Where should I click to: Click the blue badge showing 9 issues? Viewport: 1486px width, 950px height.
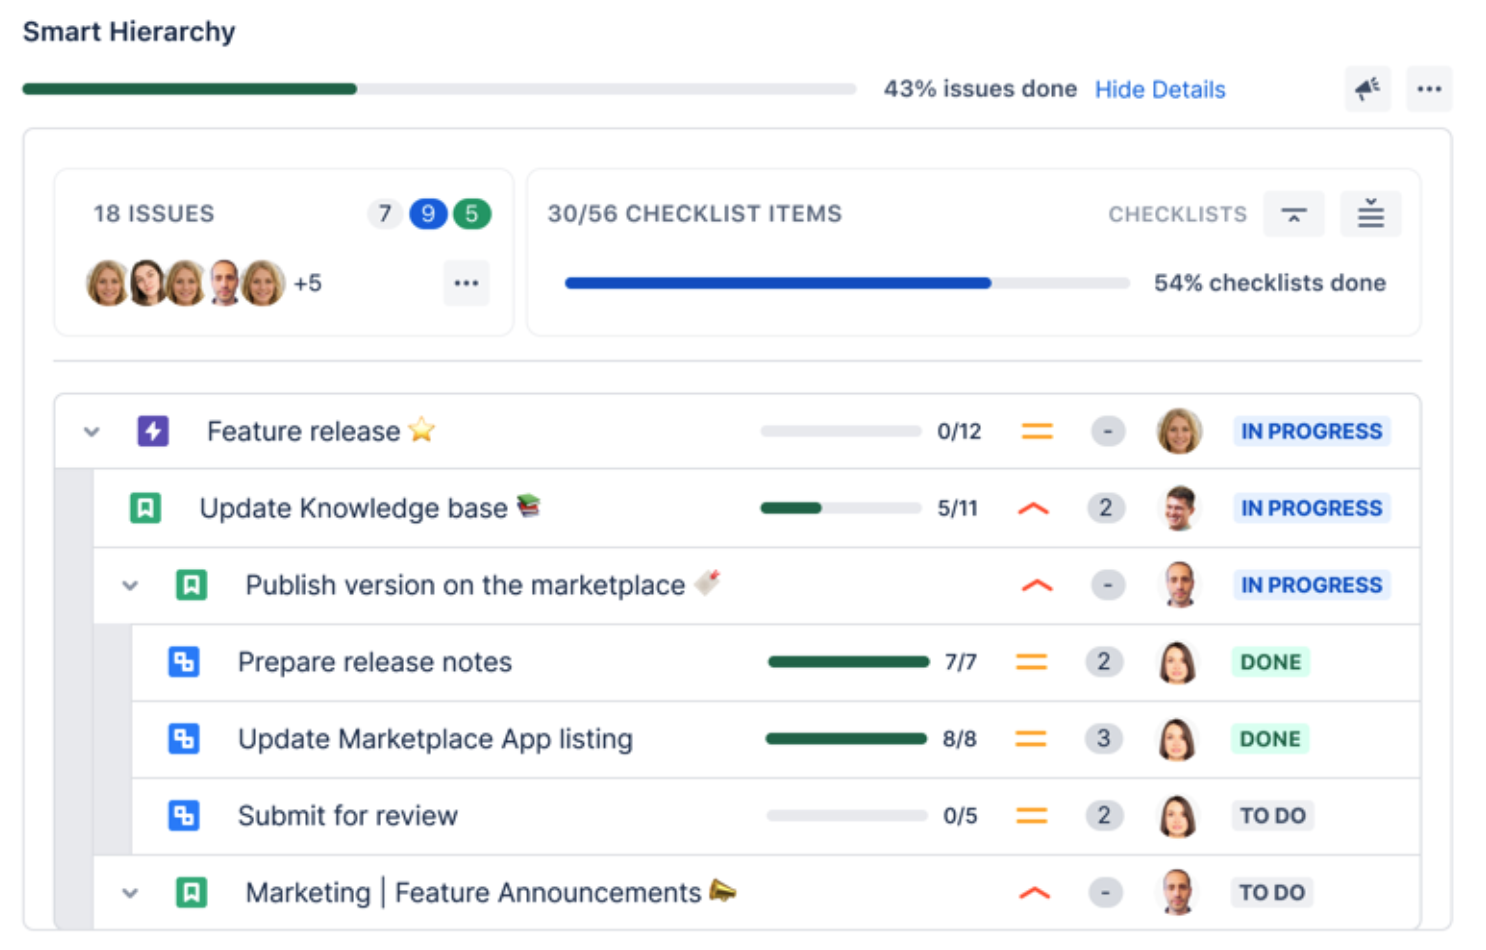[x=428, y=214]
